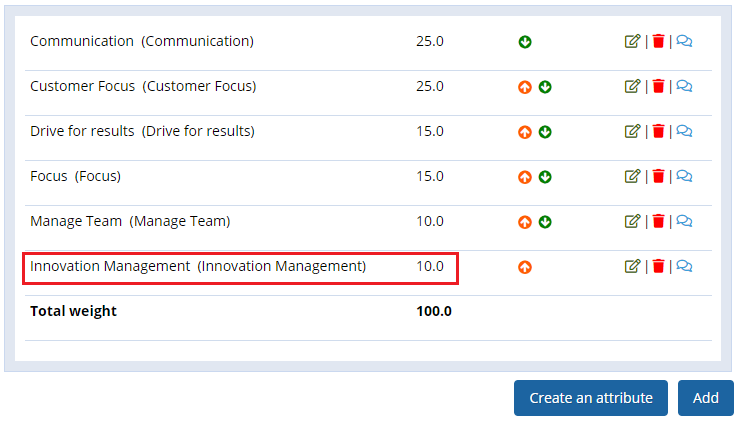This screenshot has height=422, width=739.
Task: Edit the Communication attribute
Action: point(632,41)
